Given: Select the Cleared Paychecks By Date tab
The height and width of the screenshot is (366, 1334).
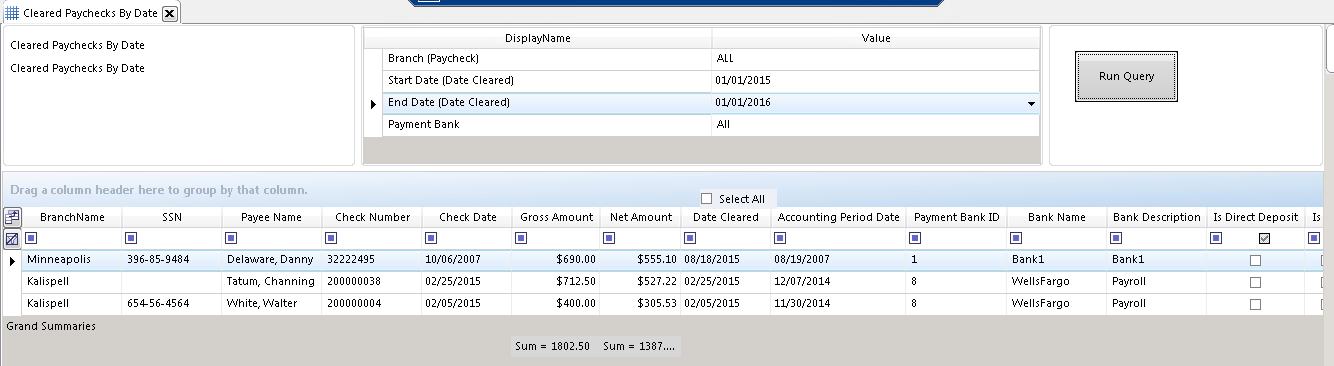Looking at the screenshot, I should pyautogui.click(x=90, y=13).
